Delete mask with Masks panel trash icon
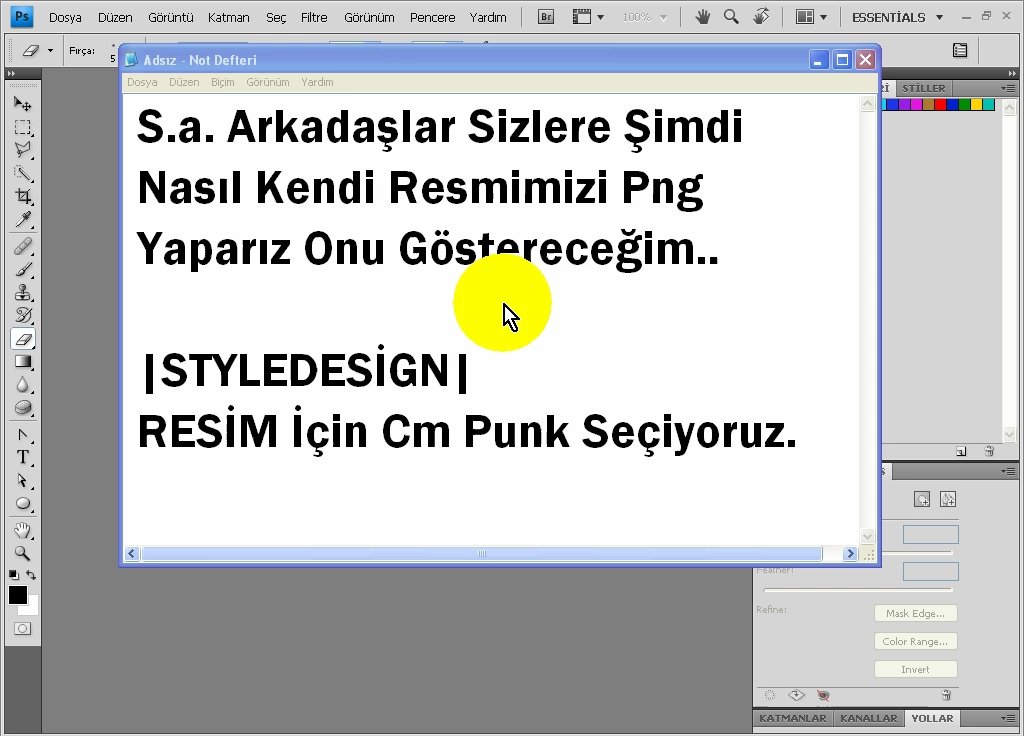This screenshot has width=1024, height=736. pos(946,696)
